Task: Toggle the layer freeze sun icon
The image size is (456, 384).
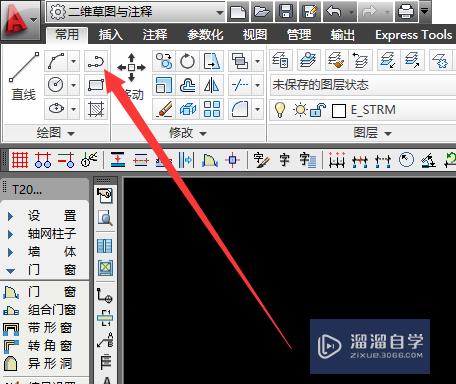Action: [300, 110]
